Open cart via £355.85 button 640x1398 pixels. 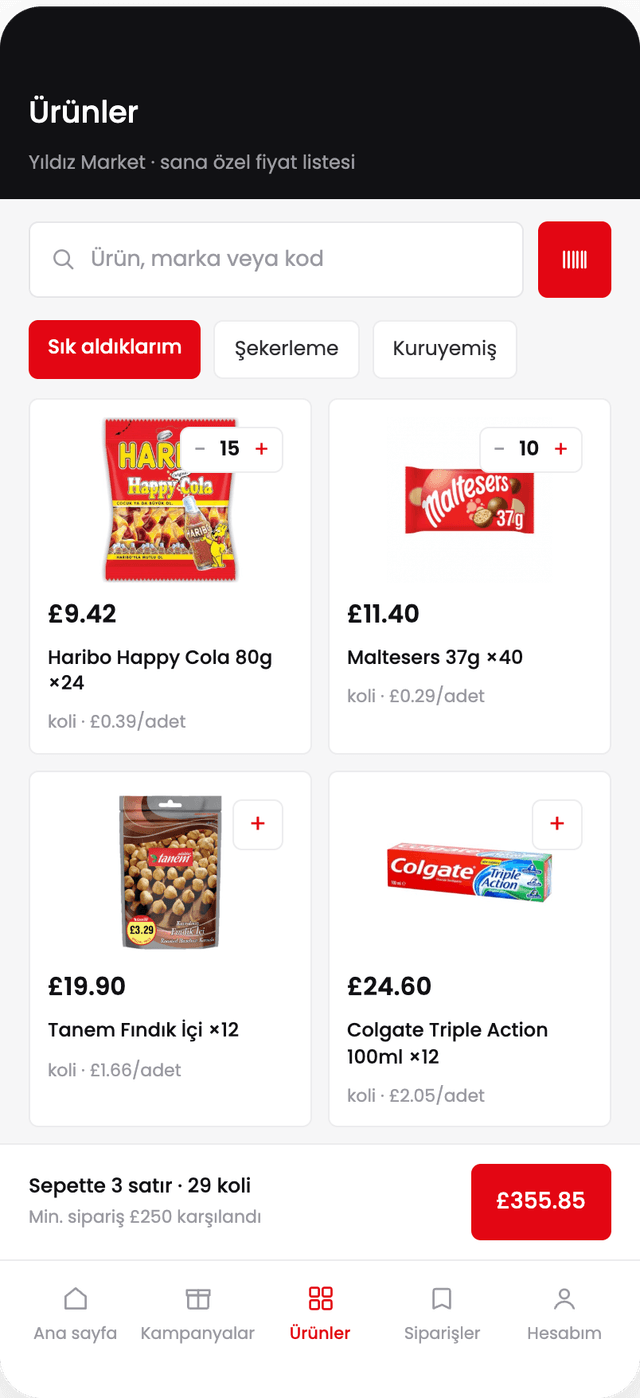point(541,1201)
